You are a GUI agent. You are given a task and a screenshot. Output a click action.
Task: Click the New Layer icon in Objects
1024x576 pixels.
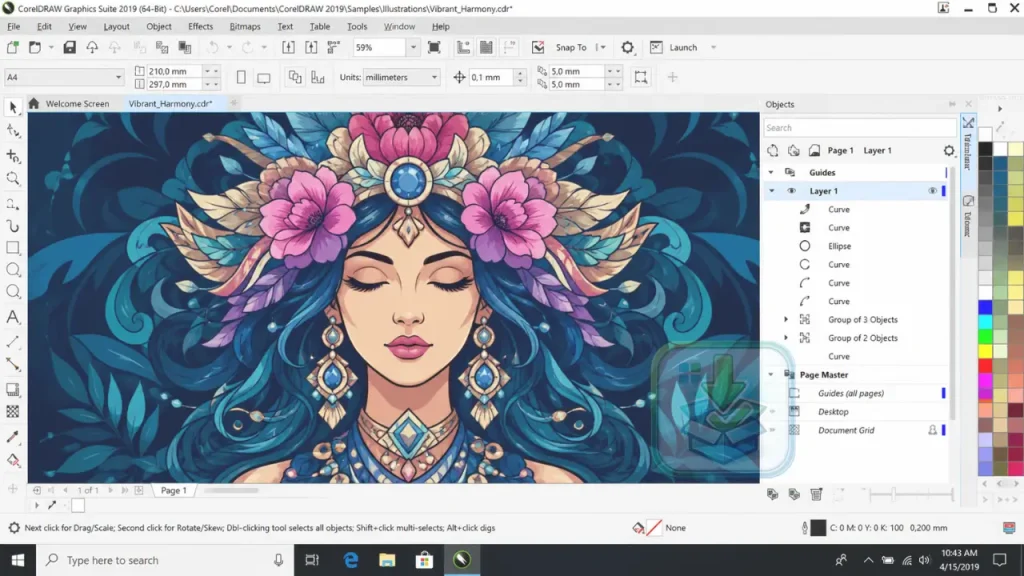tap(773, 494)
